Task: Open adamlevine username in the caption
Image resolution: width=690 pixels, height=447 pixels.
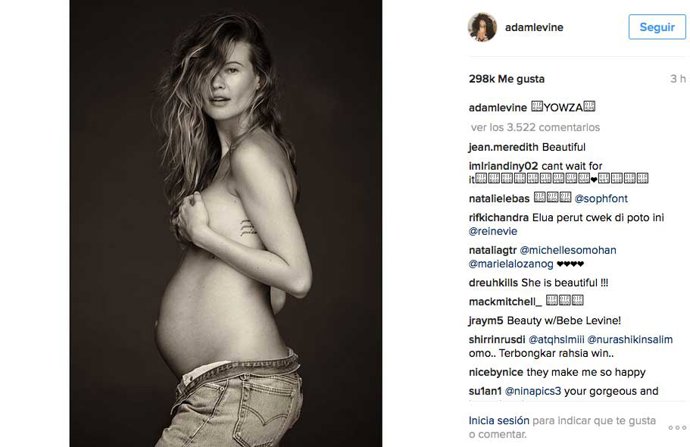Action: click(x=498, y=108)
